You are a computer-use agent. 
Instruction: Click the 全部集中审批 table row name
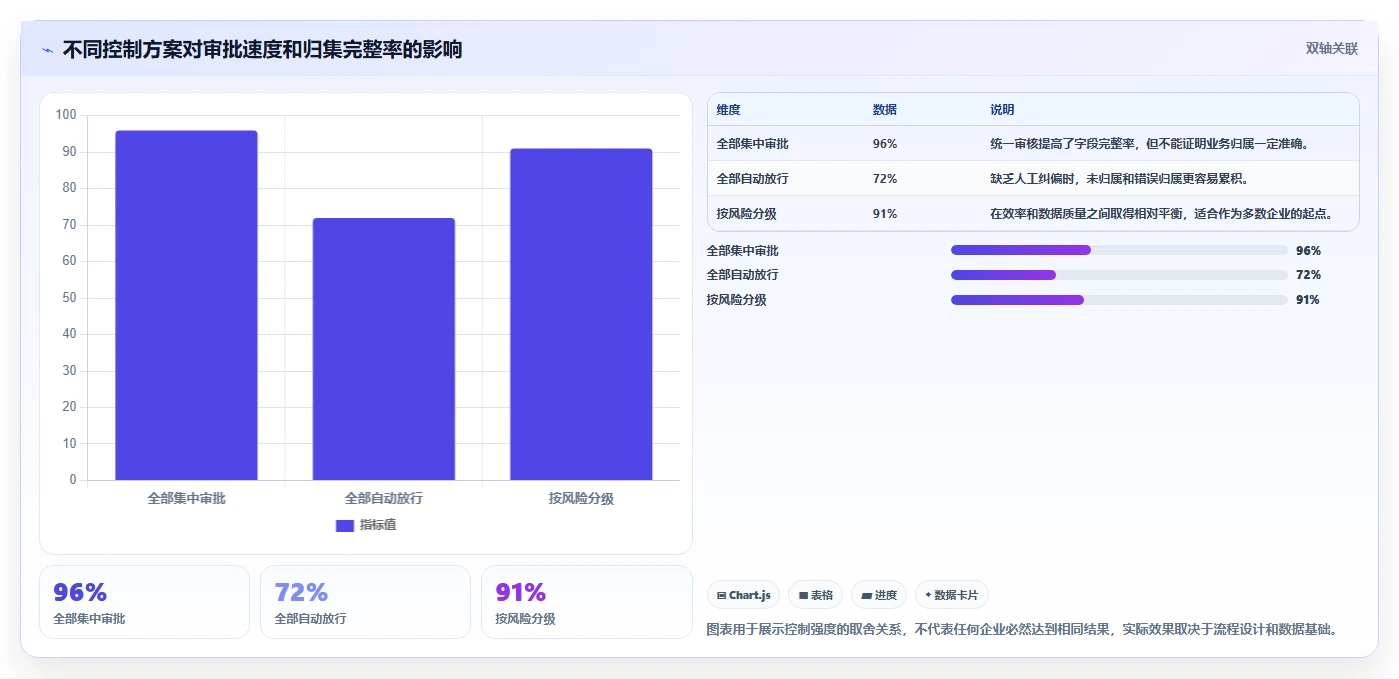(x=752, y=144)
